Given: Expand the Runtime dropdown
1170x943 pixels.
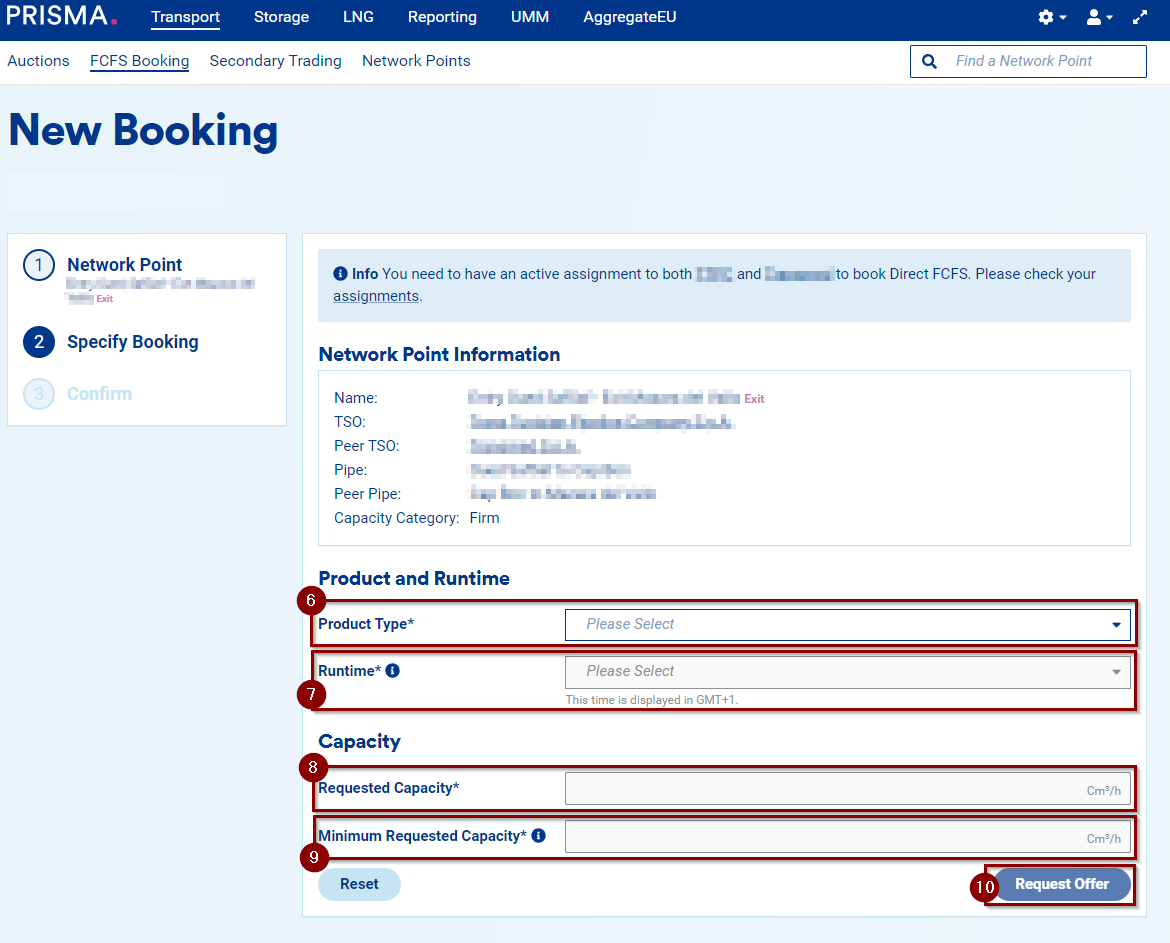Looking at the screenshot, I should tap(847, 672).
